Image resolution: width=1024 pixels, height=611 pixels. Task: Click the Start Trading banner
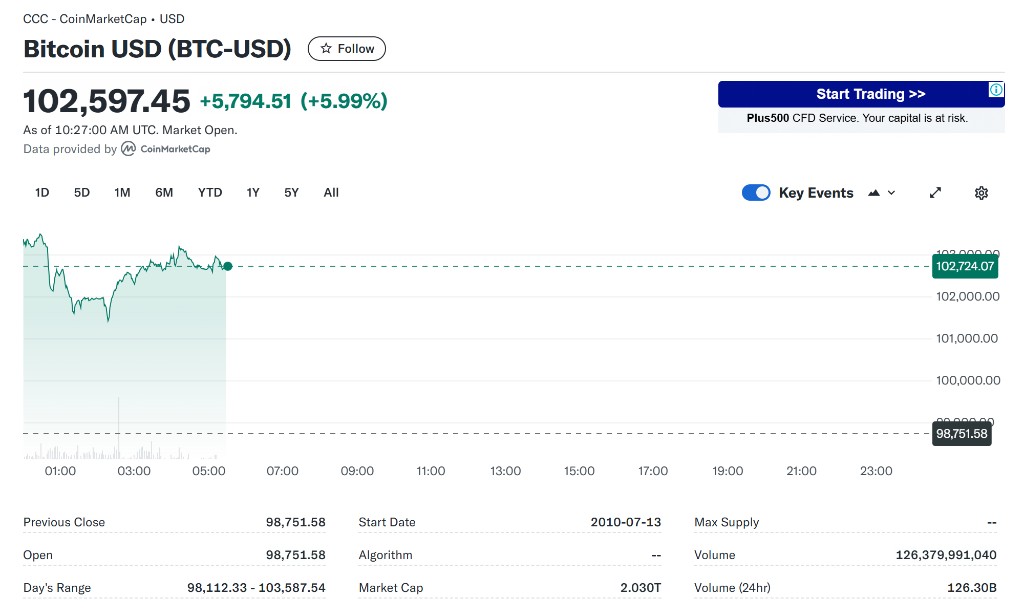[x=861, y=94]
